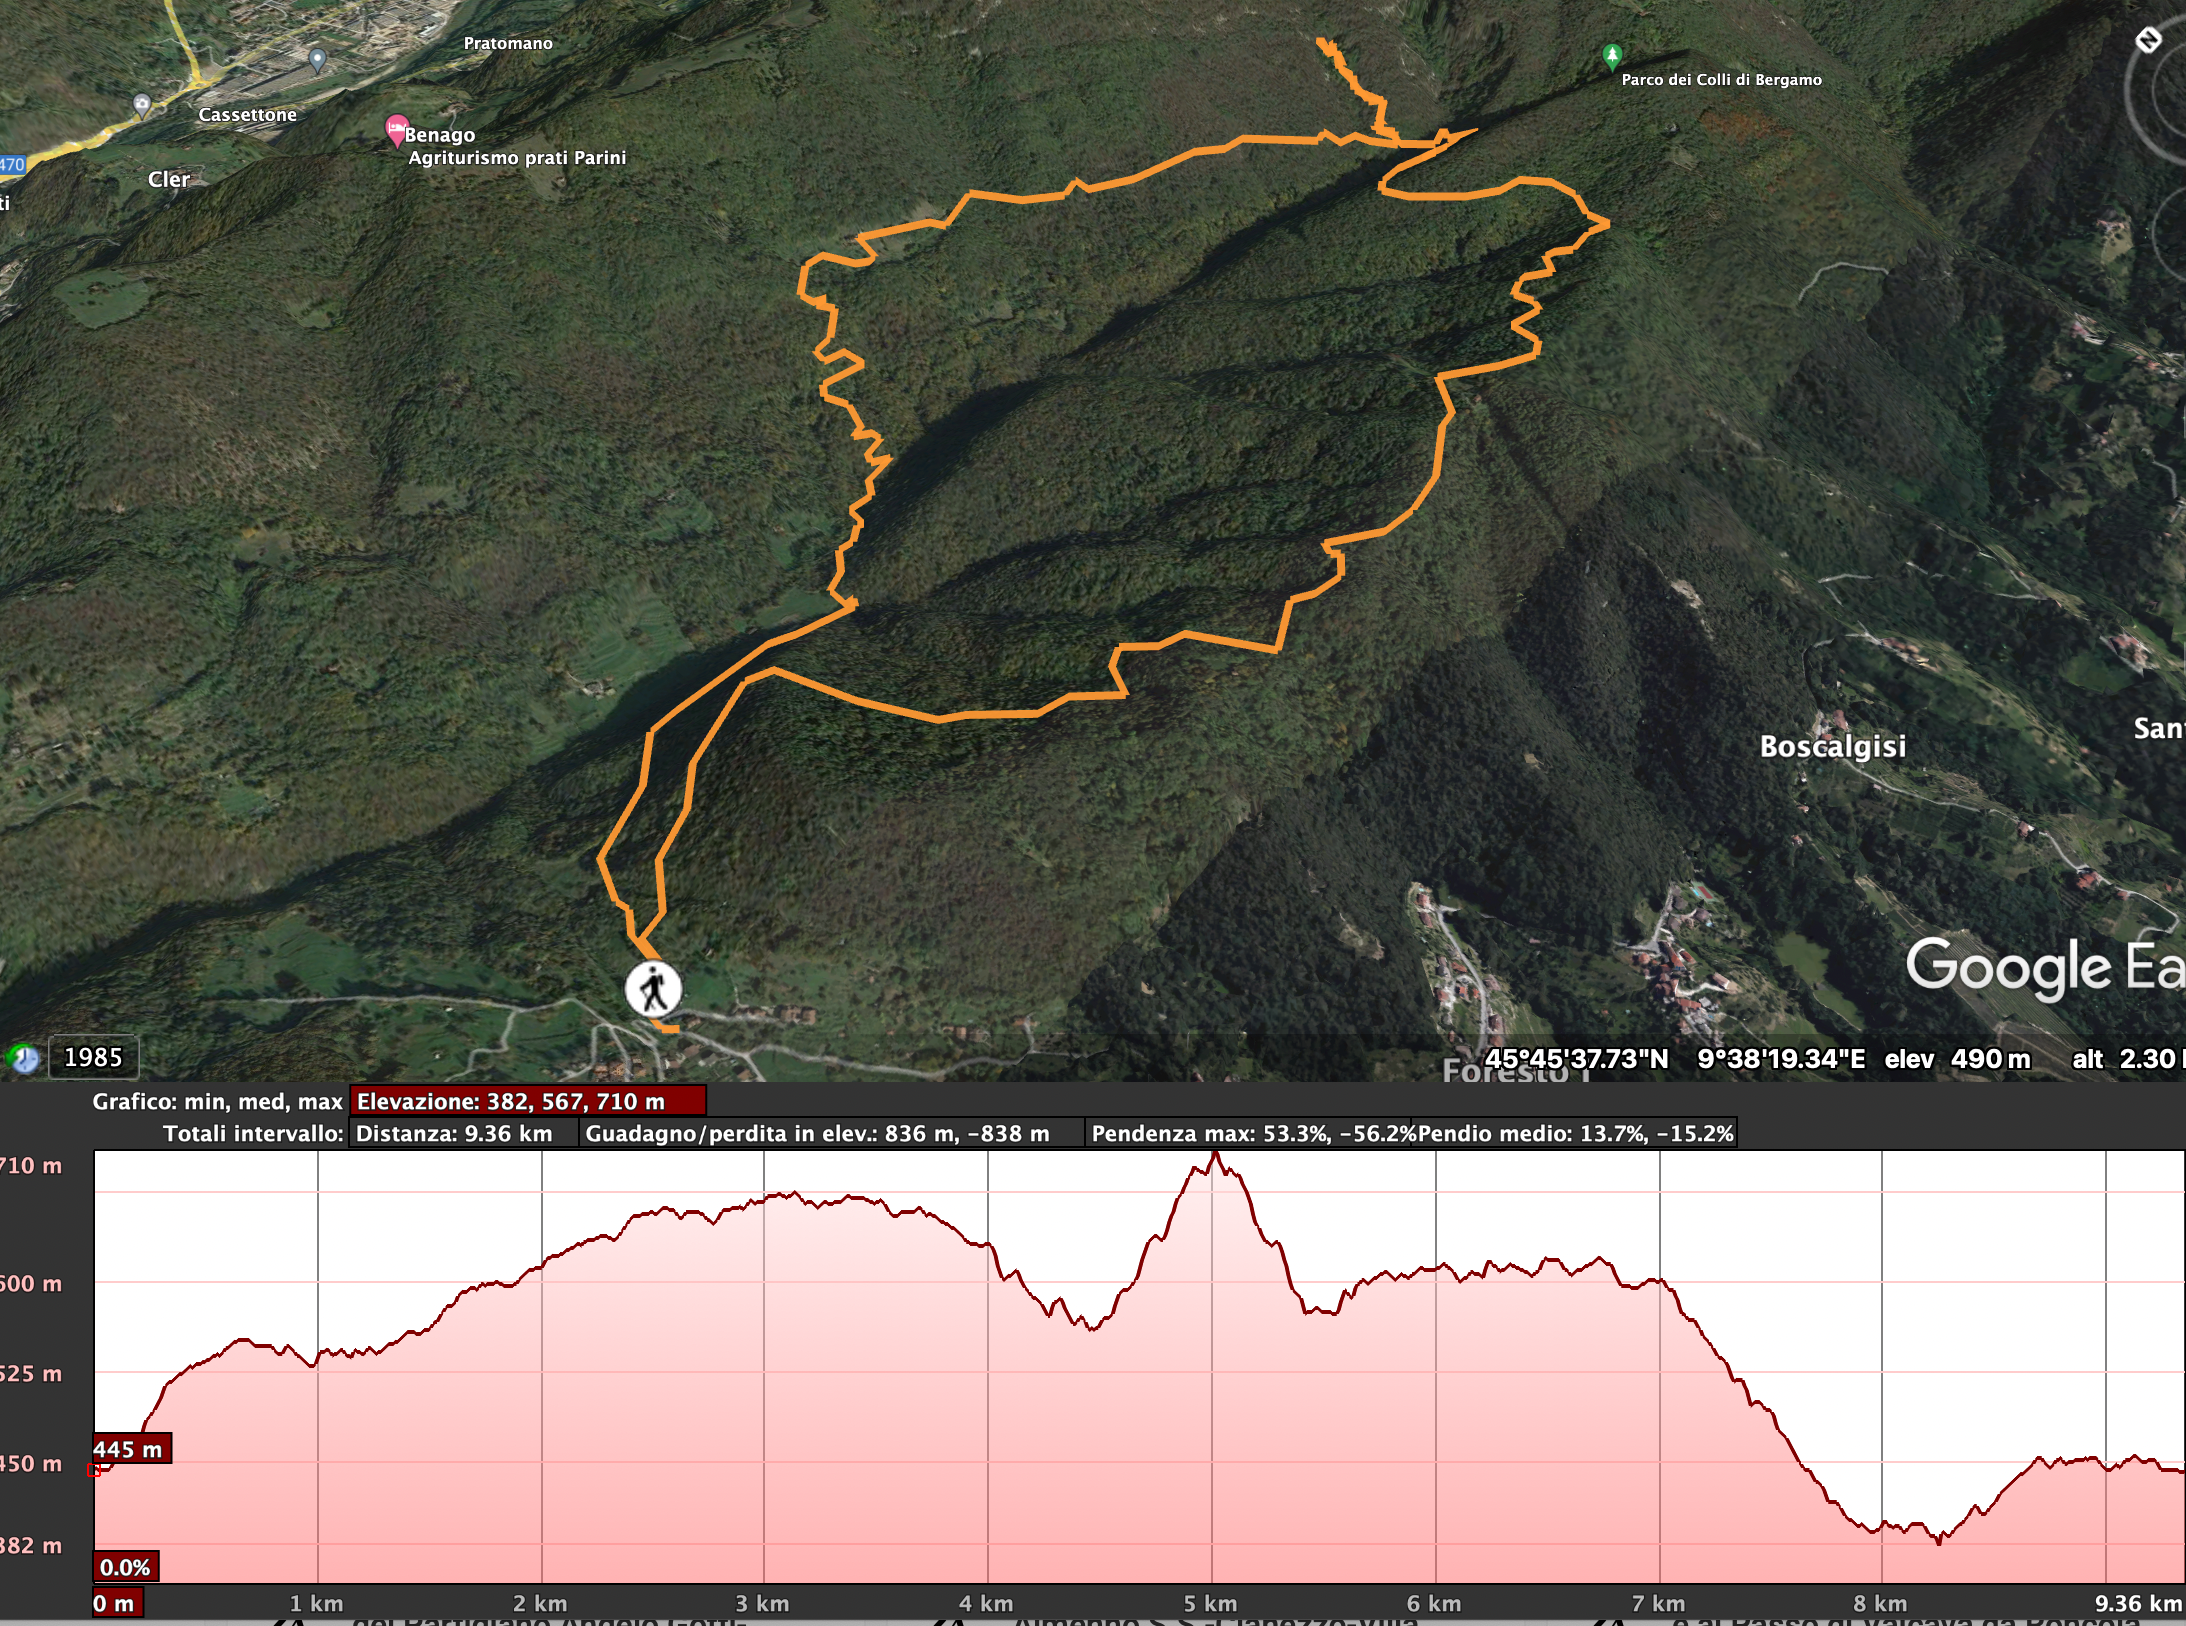The width and height of the screenshot is (2186, 1626).
Task: Click the longitude 9°38'19.34"E readout
Action: pyautogui.click(x=1781, y=1059)
